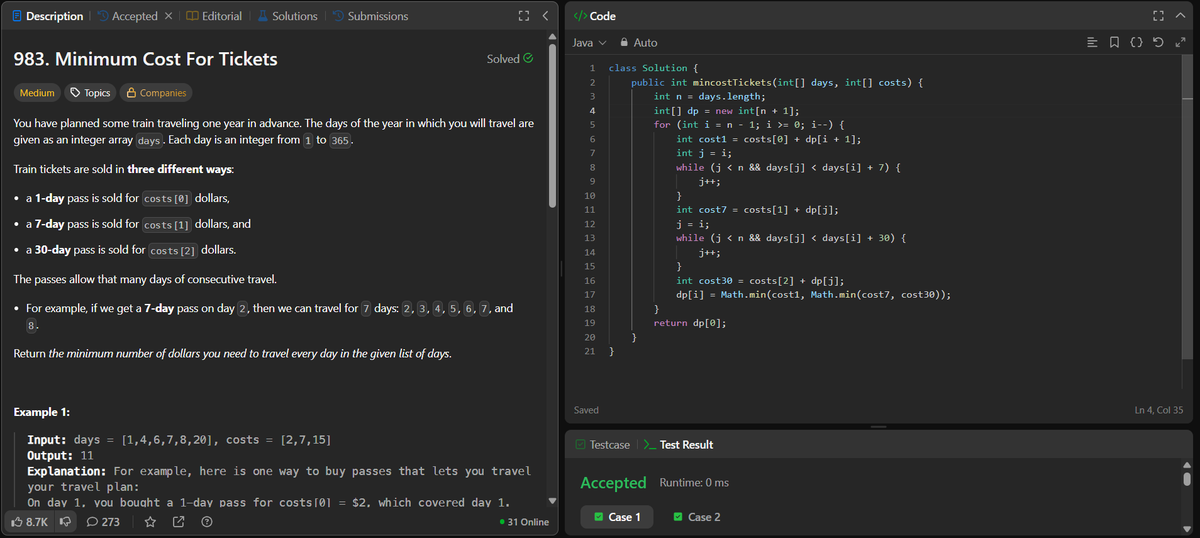
Task: Show the Topics tag list
Action: click(x=90, y=93)
